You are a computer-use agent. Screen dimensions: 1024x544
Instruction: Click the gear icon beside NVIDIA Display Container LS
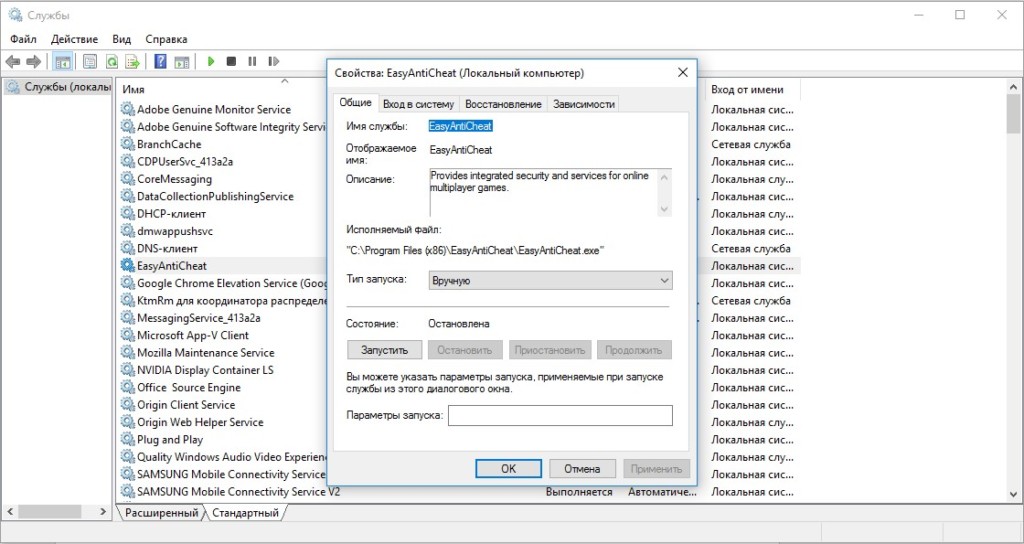click(127, 370)
